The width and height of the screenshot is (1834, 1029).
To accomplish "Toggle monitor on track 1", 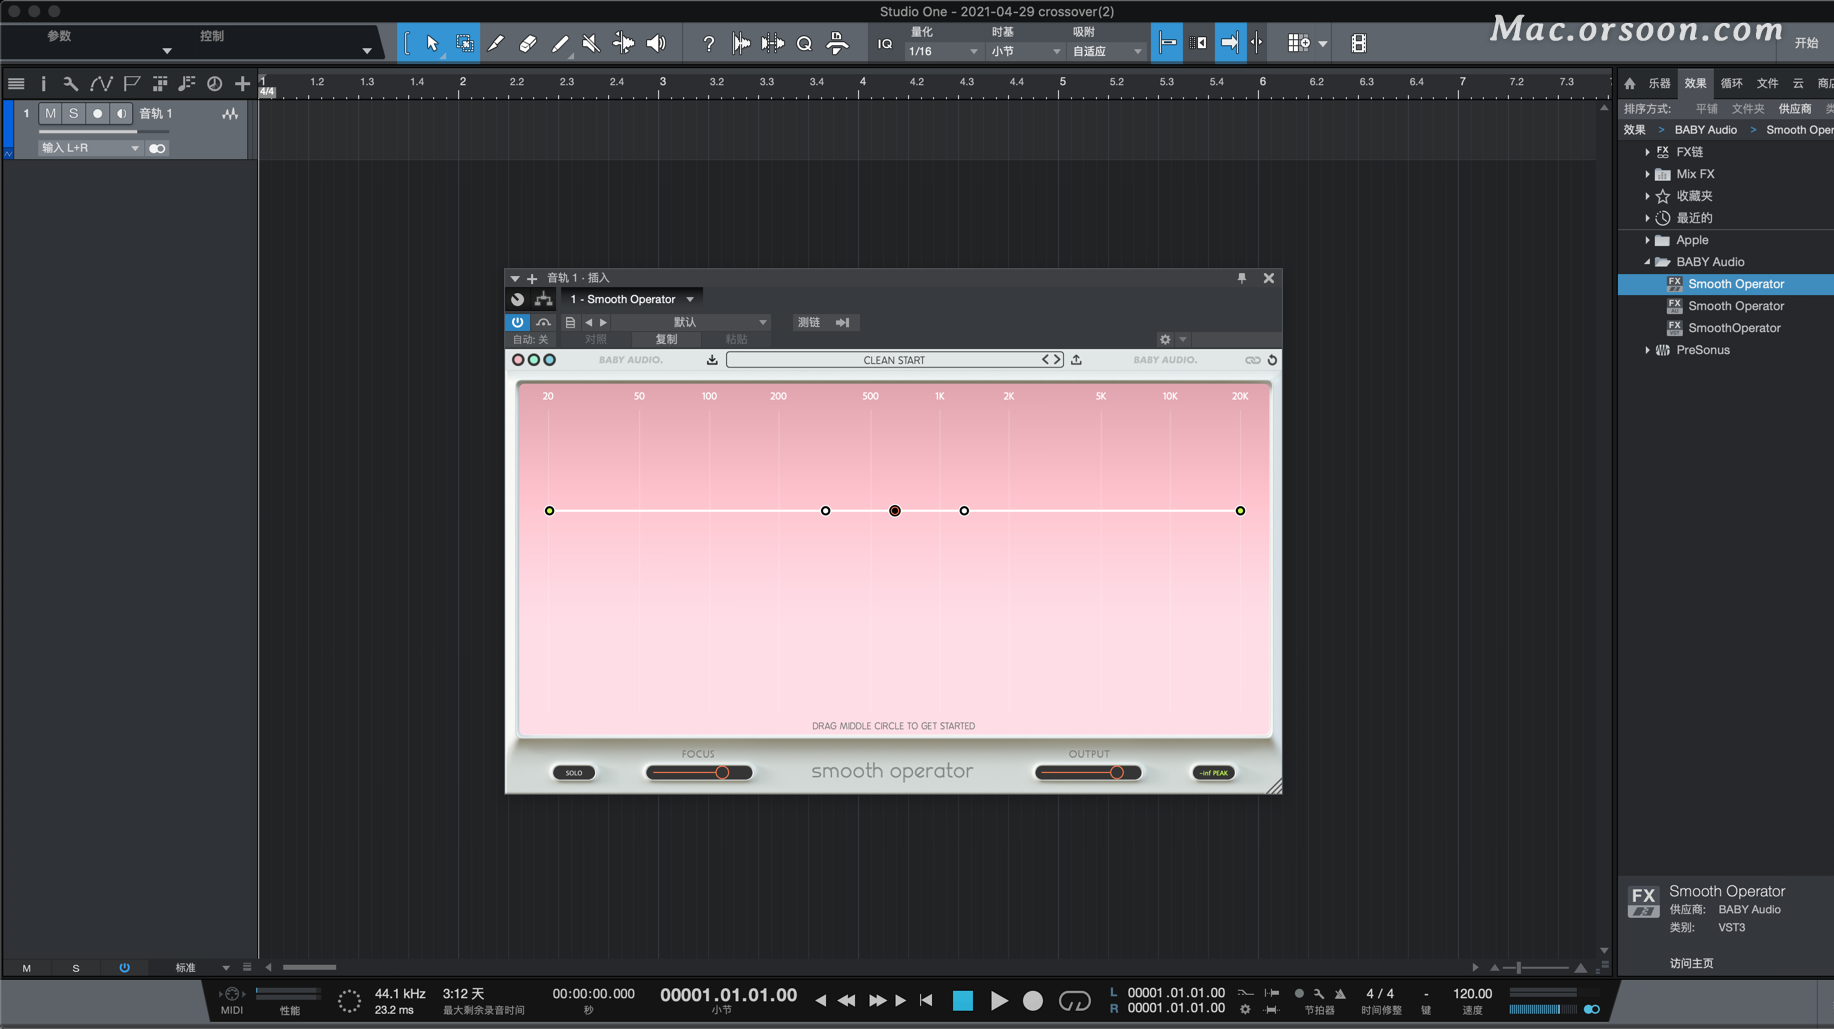I will (121, 114).
